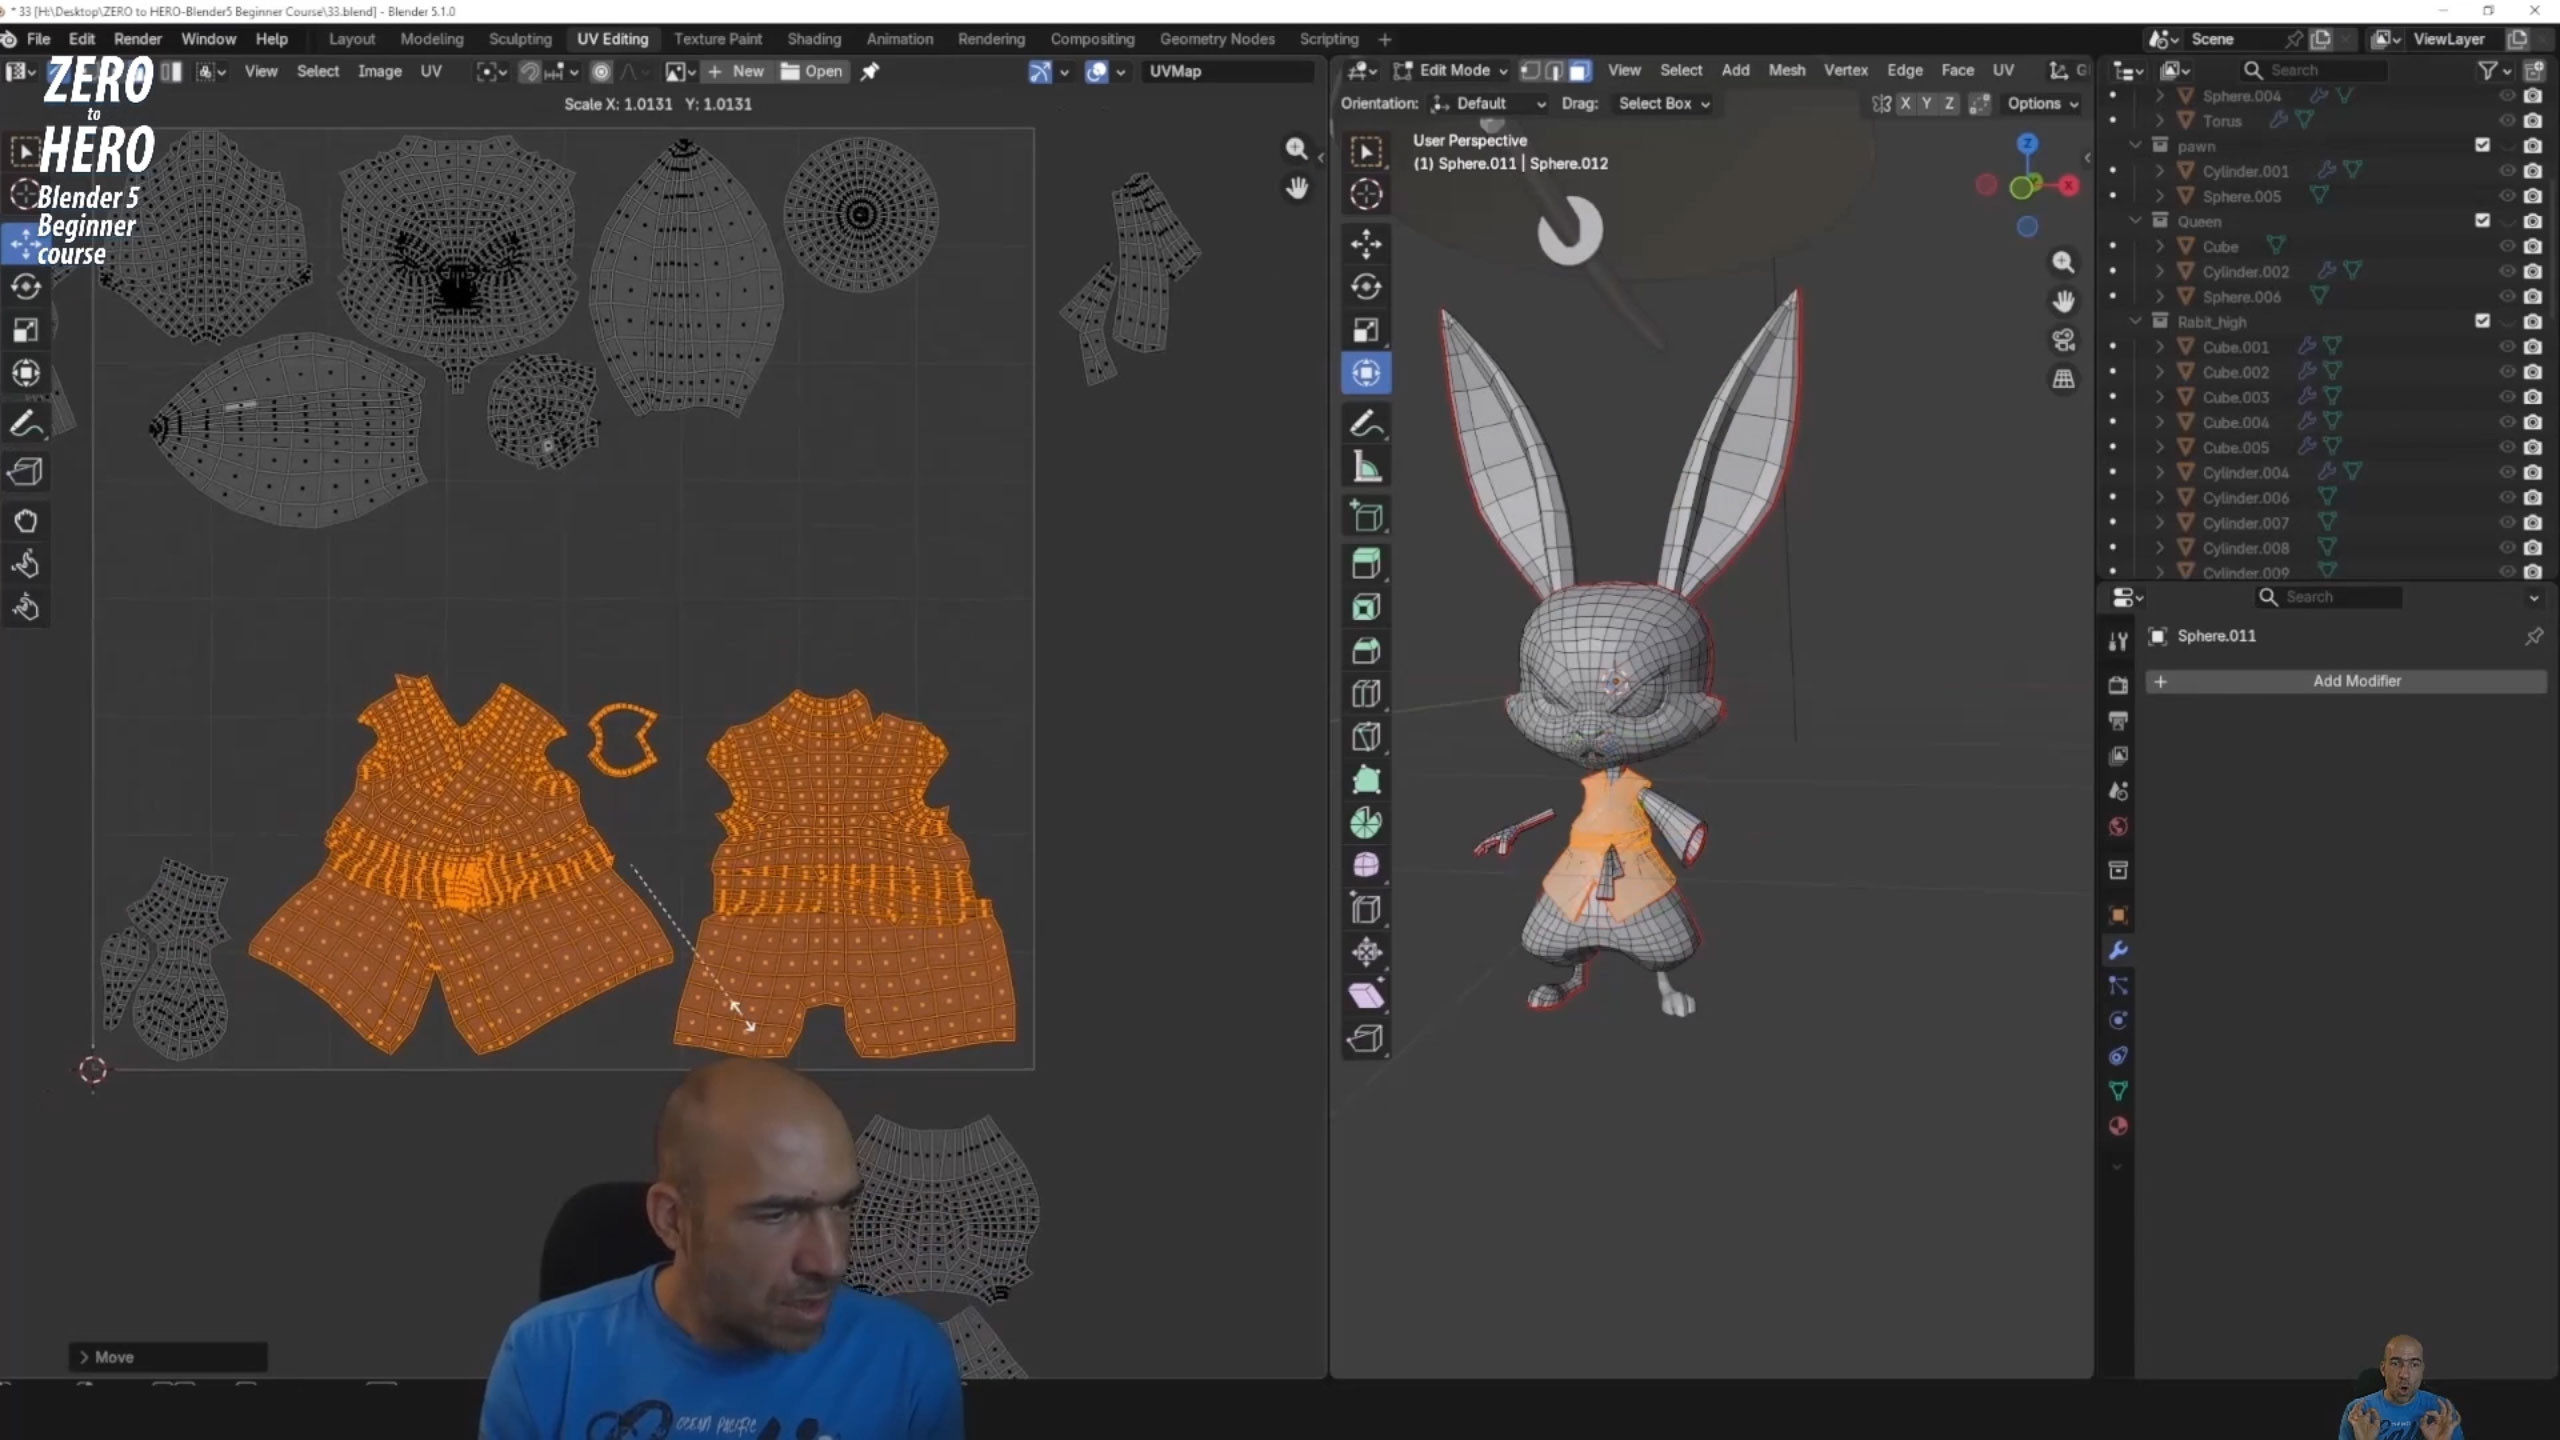Collapse the Queen collection
This screenshot has height=1440, width=2560.
tap(2136, 220)
